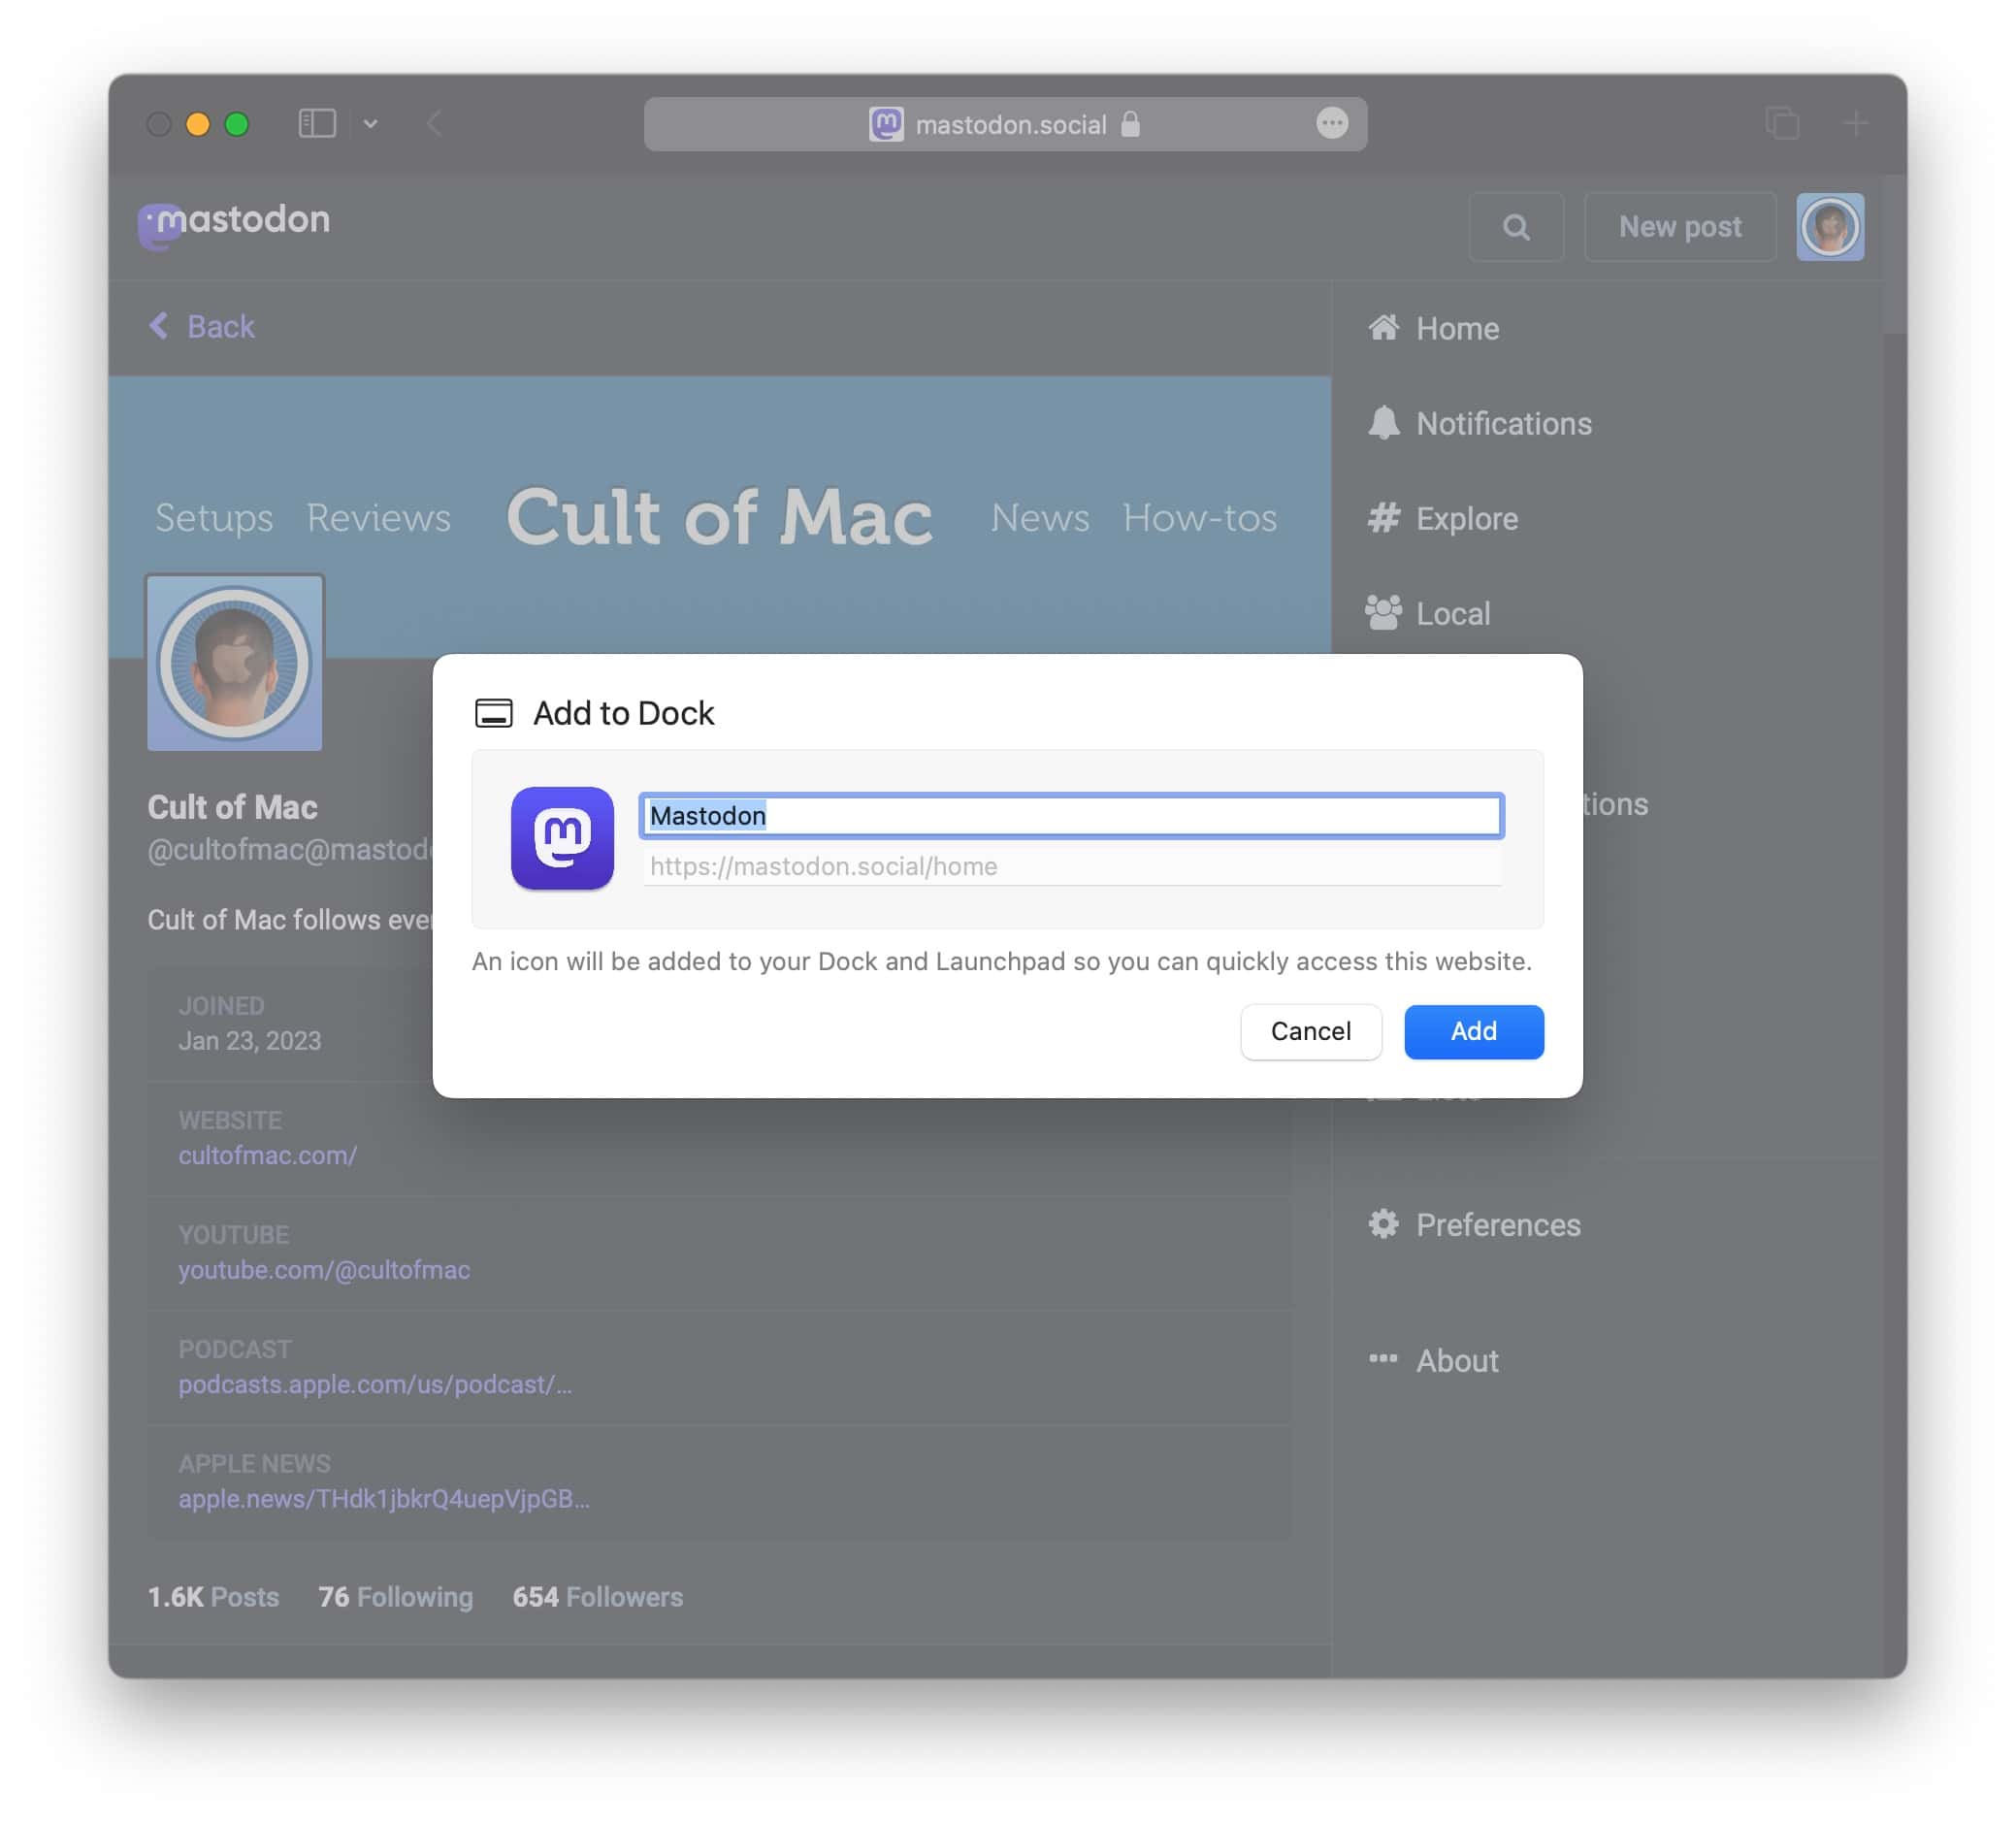Click the lock icon in address bar
This screenshot has height=1822, width=2016.
click(x=1130, y=124)
